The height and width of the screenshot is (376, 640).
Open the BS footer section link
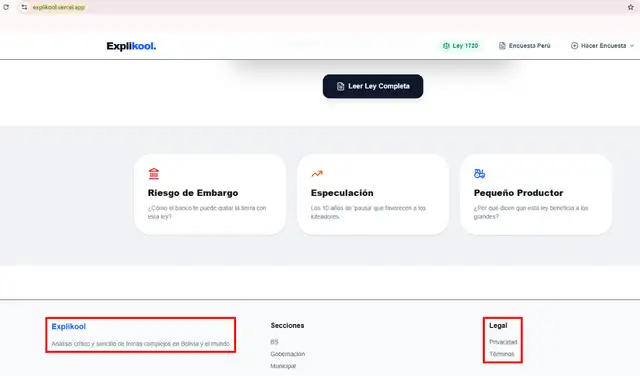(274, 342)
